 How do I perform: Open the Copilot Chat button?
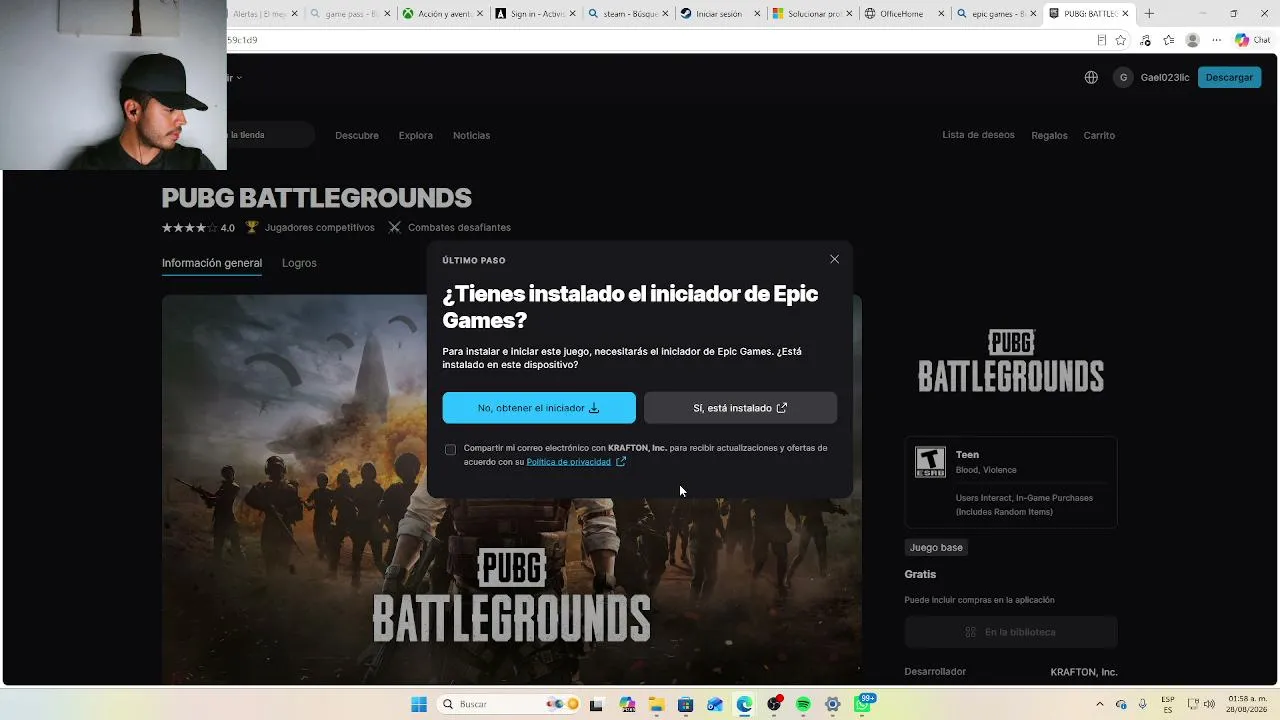click(1255, 40)
